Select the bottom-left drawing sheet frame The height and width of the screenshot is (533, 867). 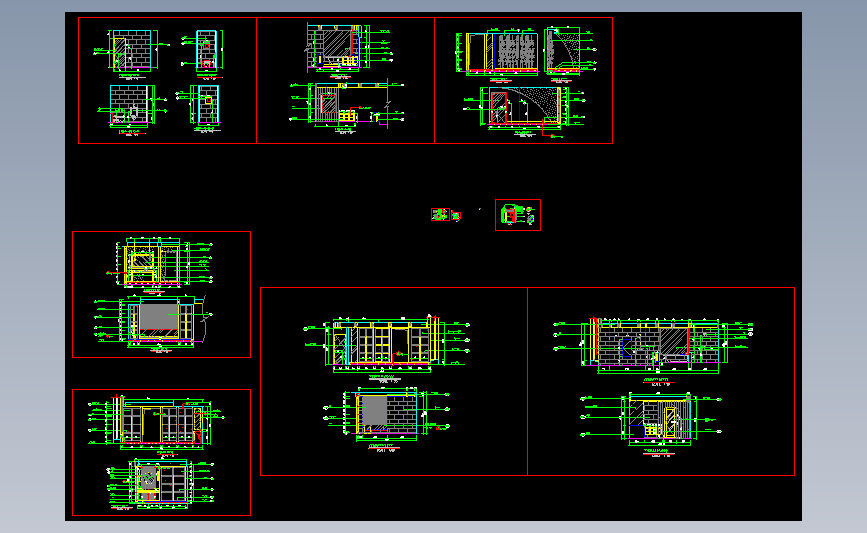(x=161, y=453)
